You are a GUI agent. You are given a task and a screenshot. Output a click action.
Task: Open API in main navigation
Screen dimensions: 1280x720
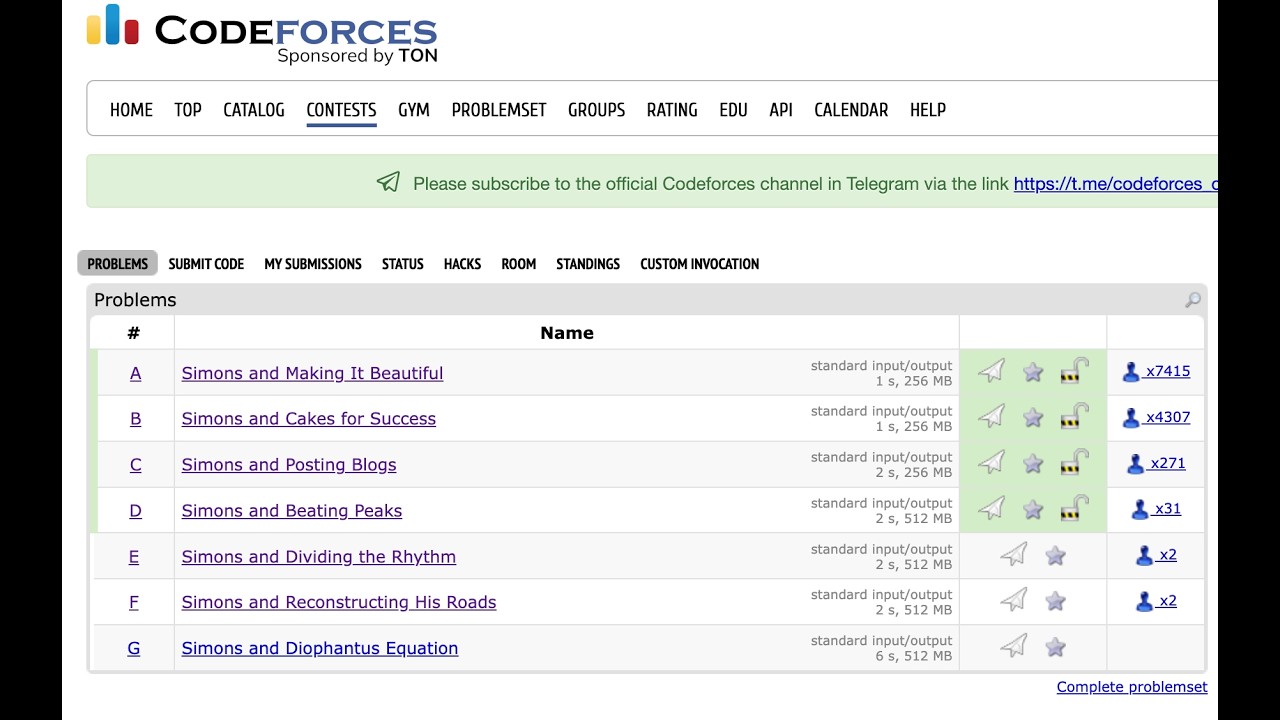coord(781,110)
